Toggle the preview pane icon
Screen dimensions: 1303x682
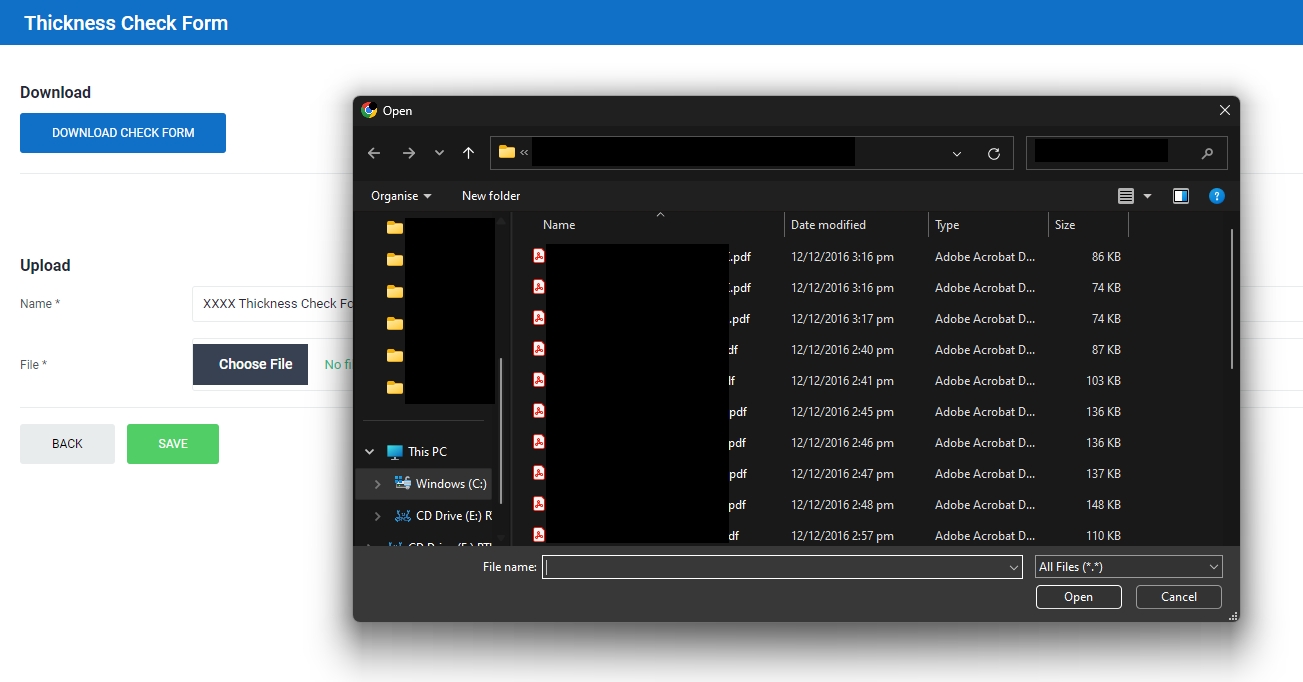coord(1181,196)
